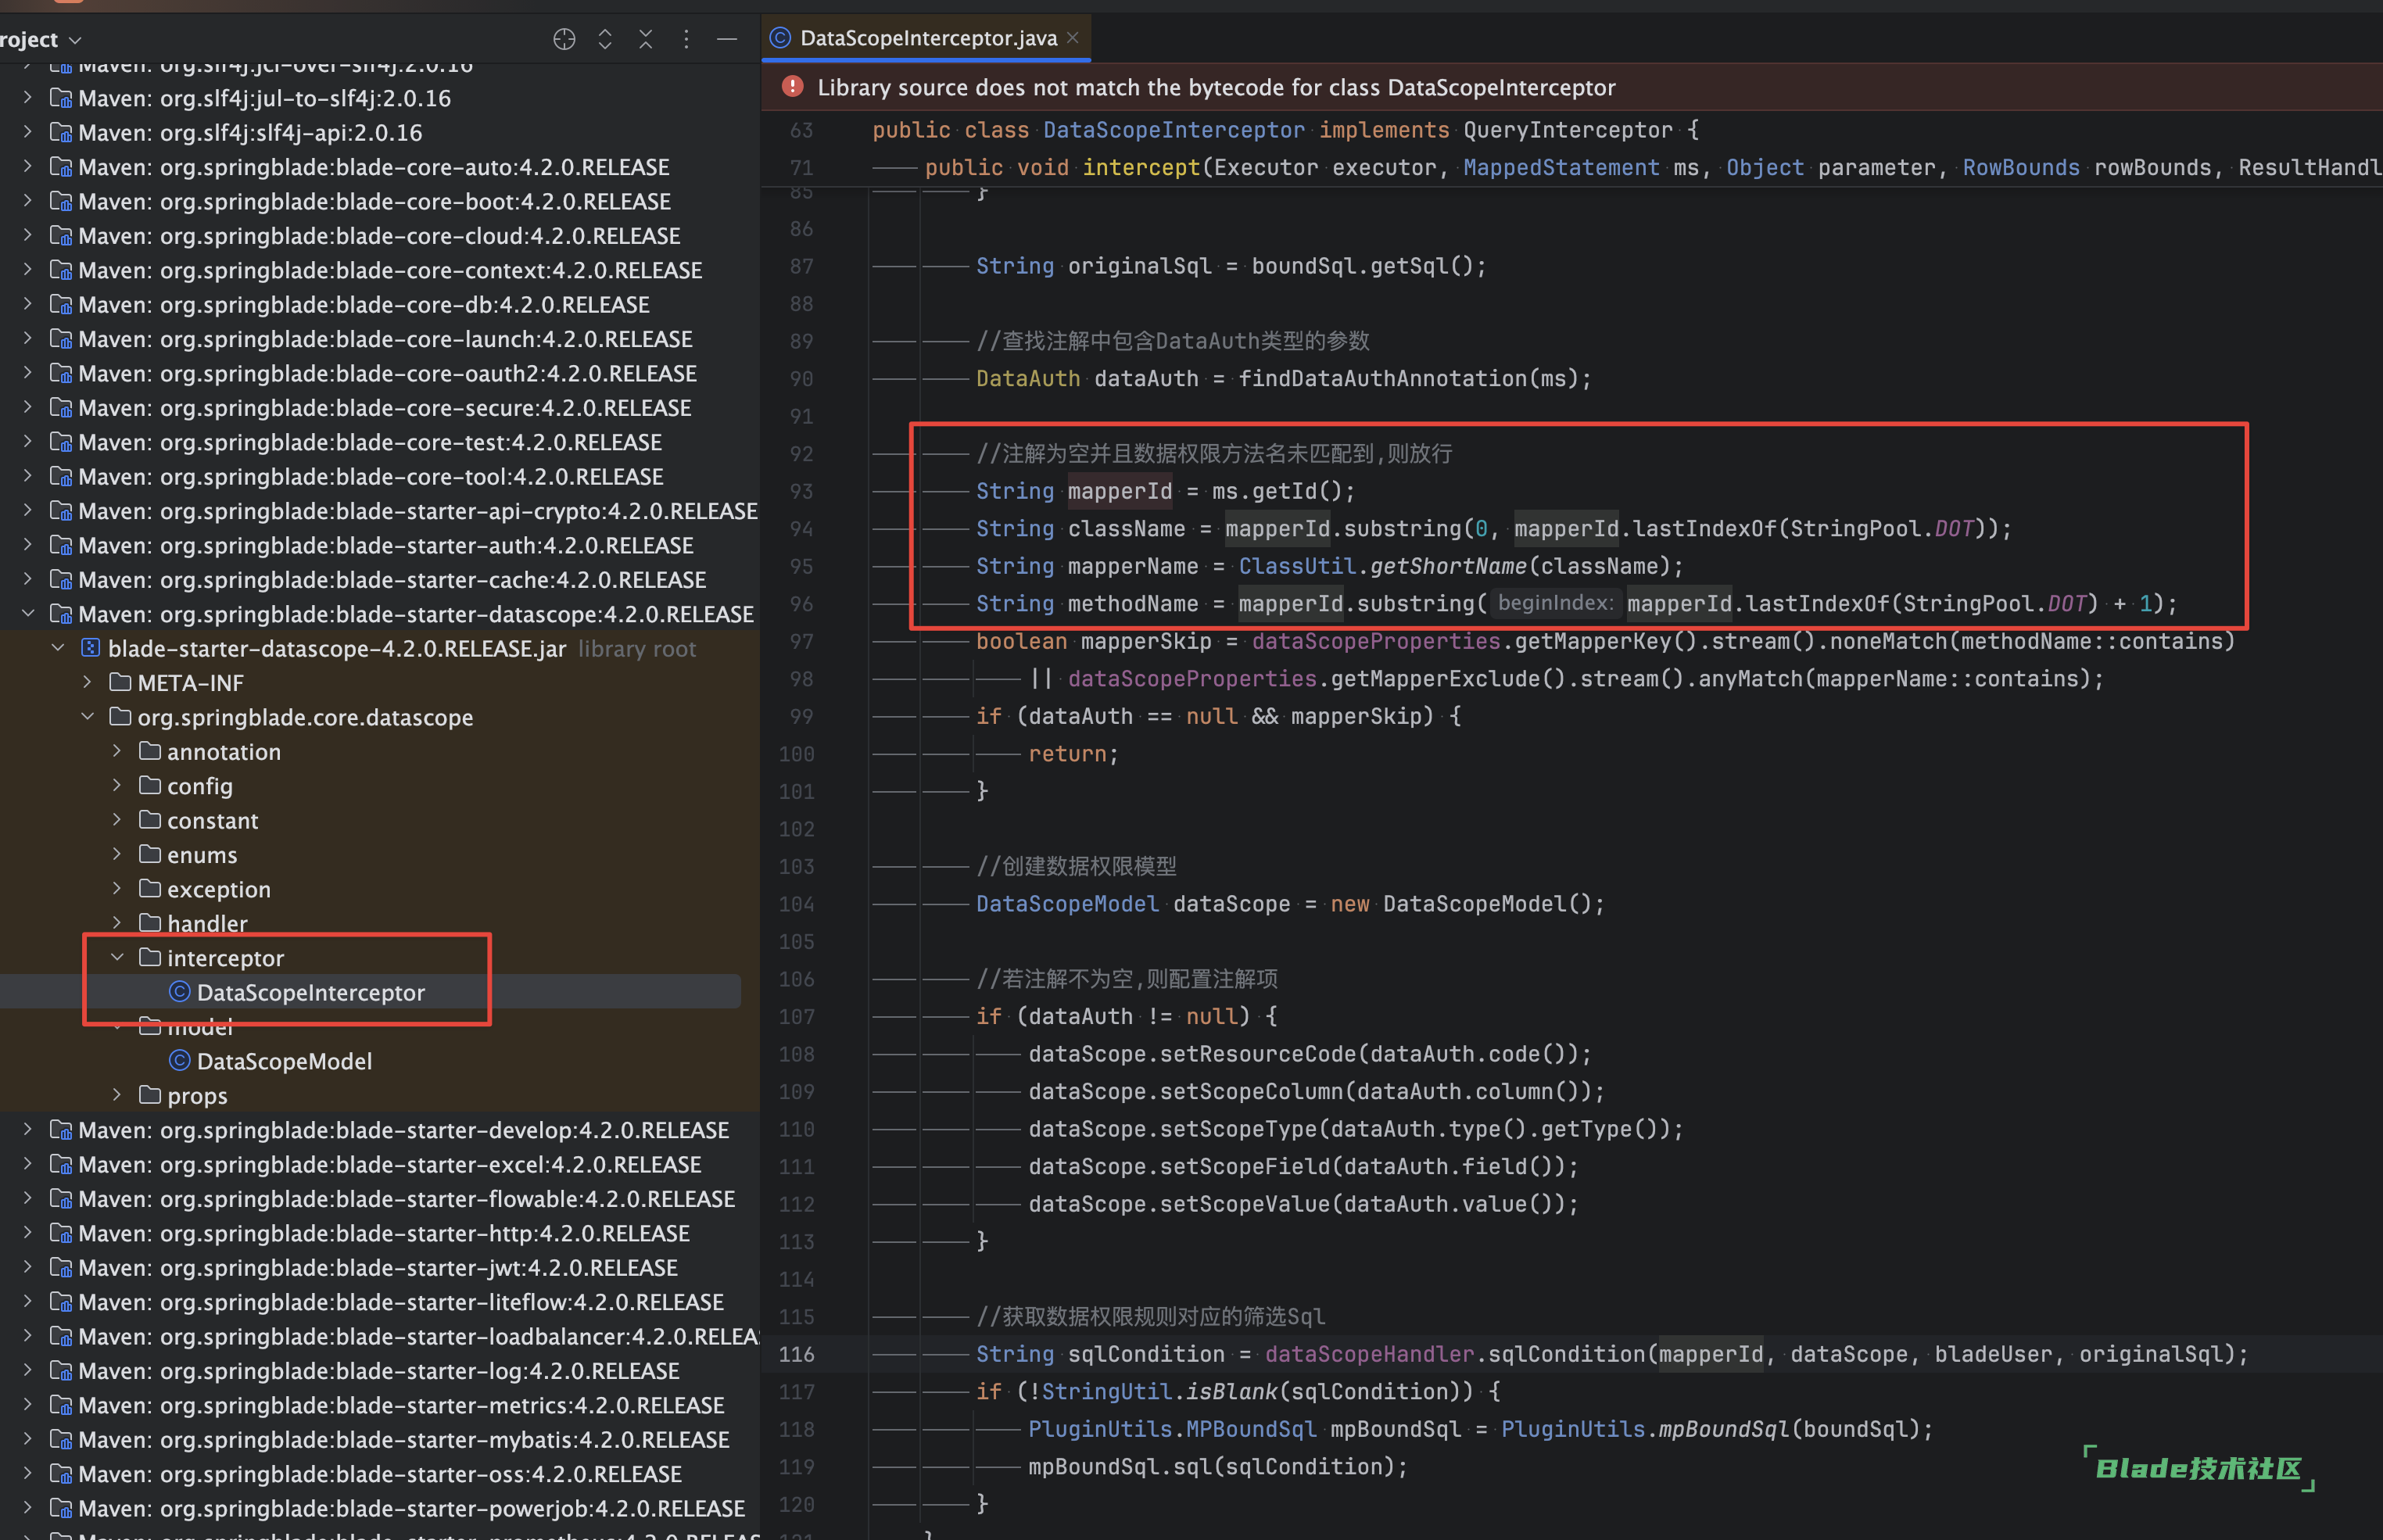Click the collapse all icon in Project panel
Viewport: 2383px width, 1540px height.
click(x=646, y=39)
